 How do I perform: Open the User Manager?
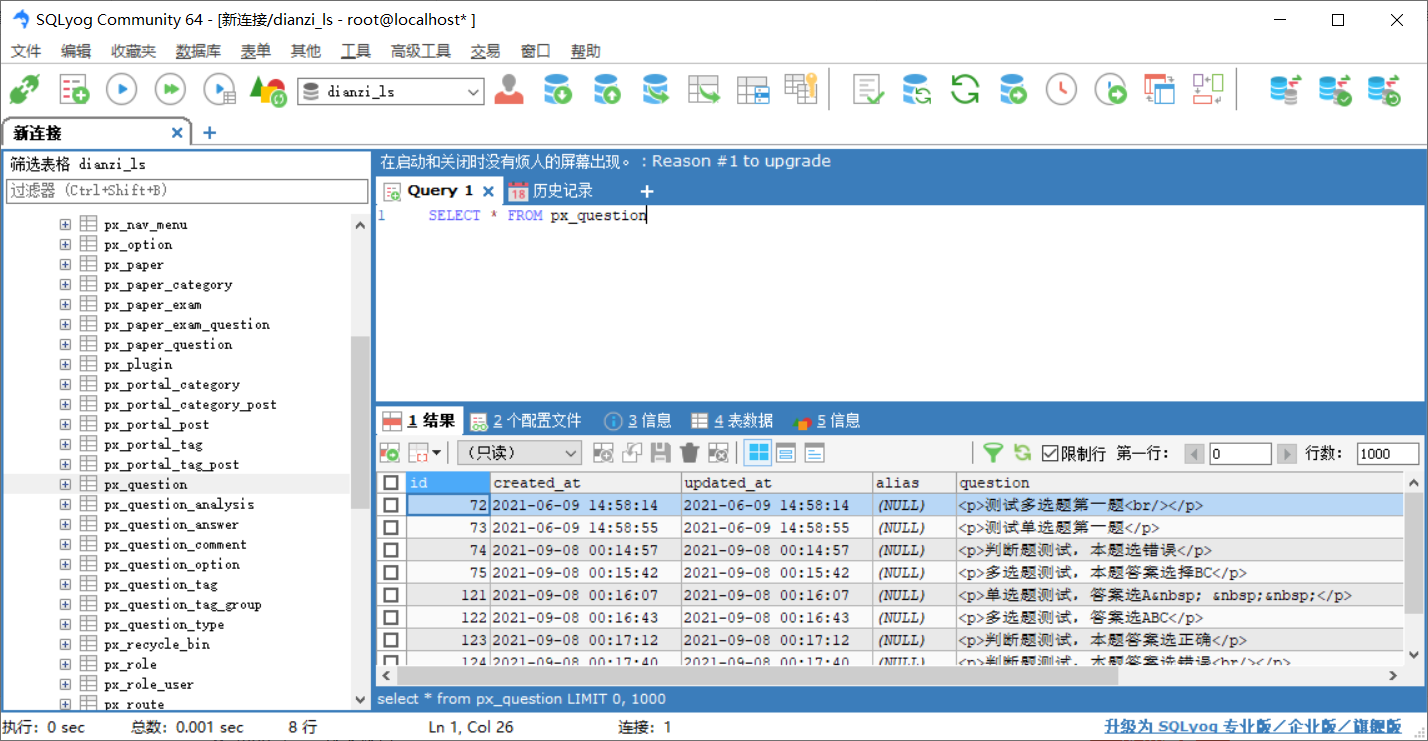point(509,89)
